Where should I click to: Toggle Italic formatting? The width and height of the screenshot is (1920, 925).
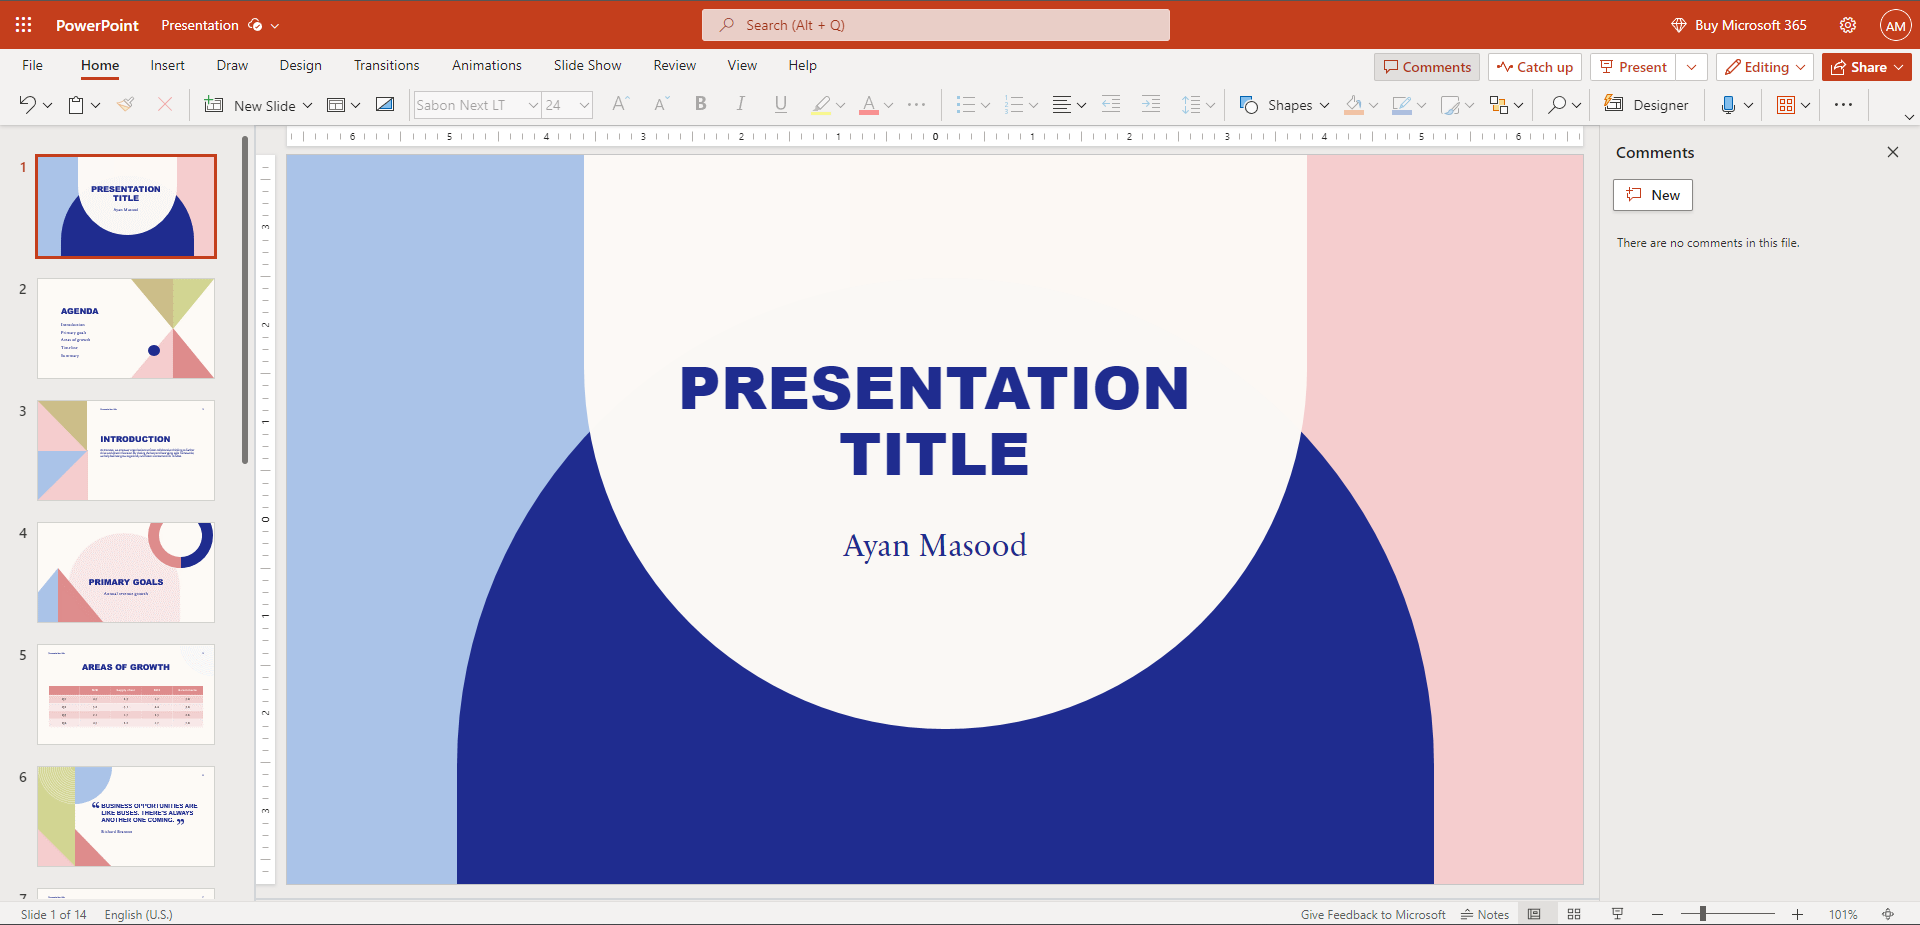tap(740, 104)
